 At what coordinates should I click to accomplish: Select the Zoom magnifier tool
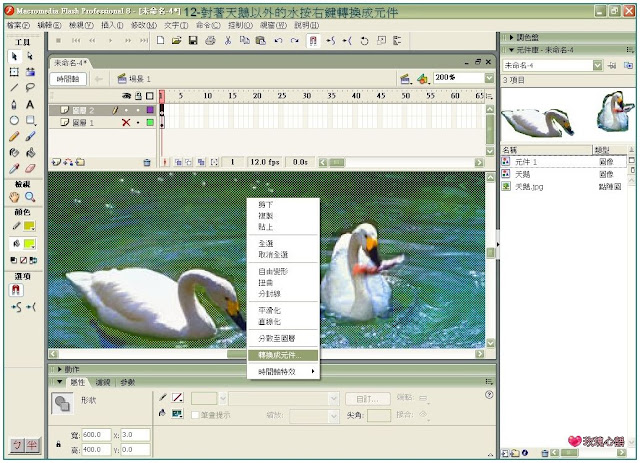pyautogui.click(x=30, y=197)
